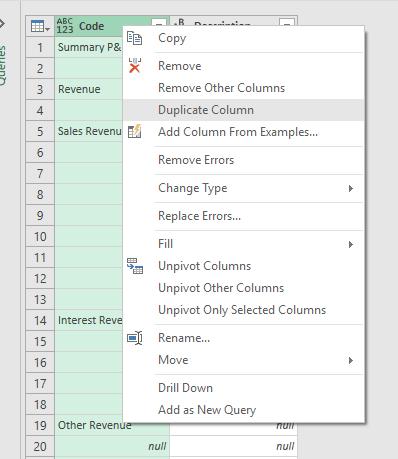Select row number 13
The image size is (398, 459).
coord(40,299)
